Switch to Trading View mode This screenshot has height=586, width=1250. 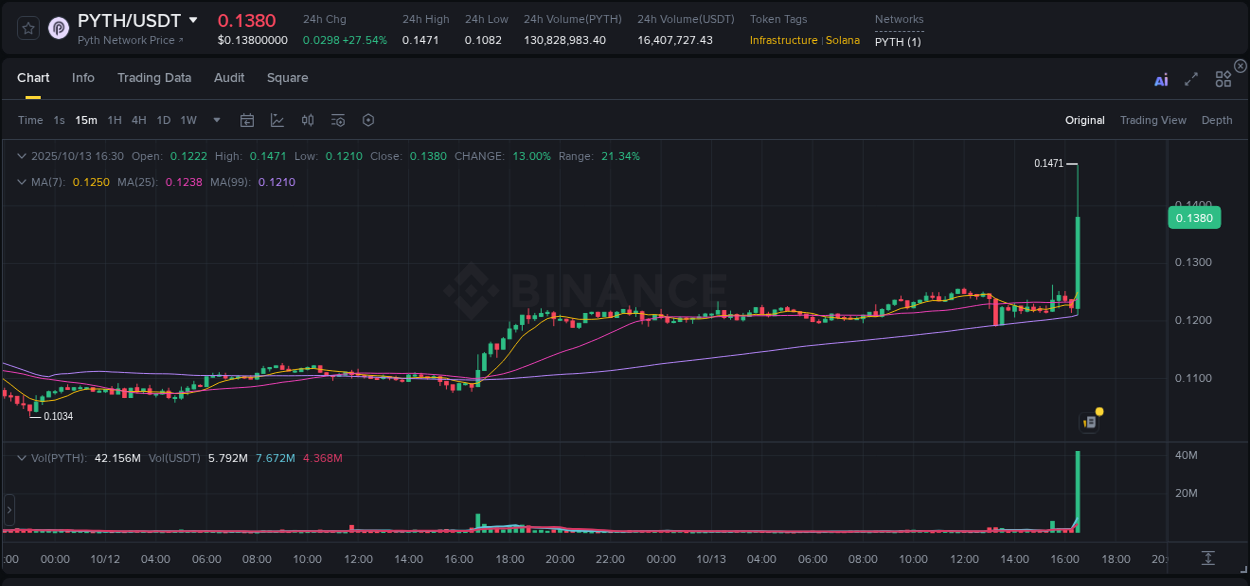point(1153,120)
